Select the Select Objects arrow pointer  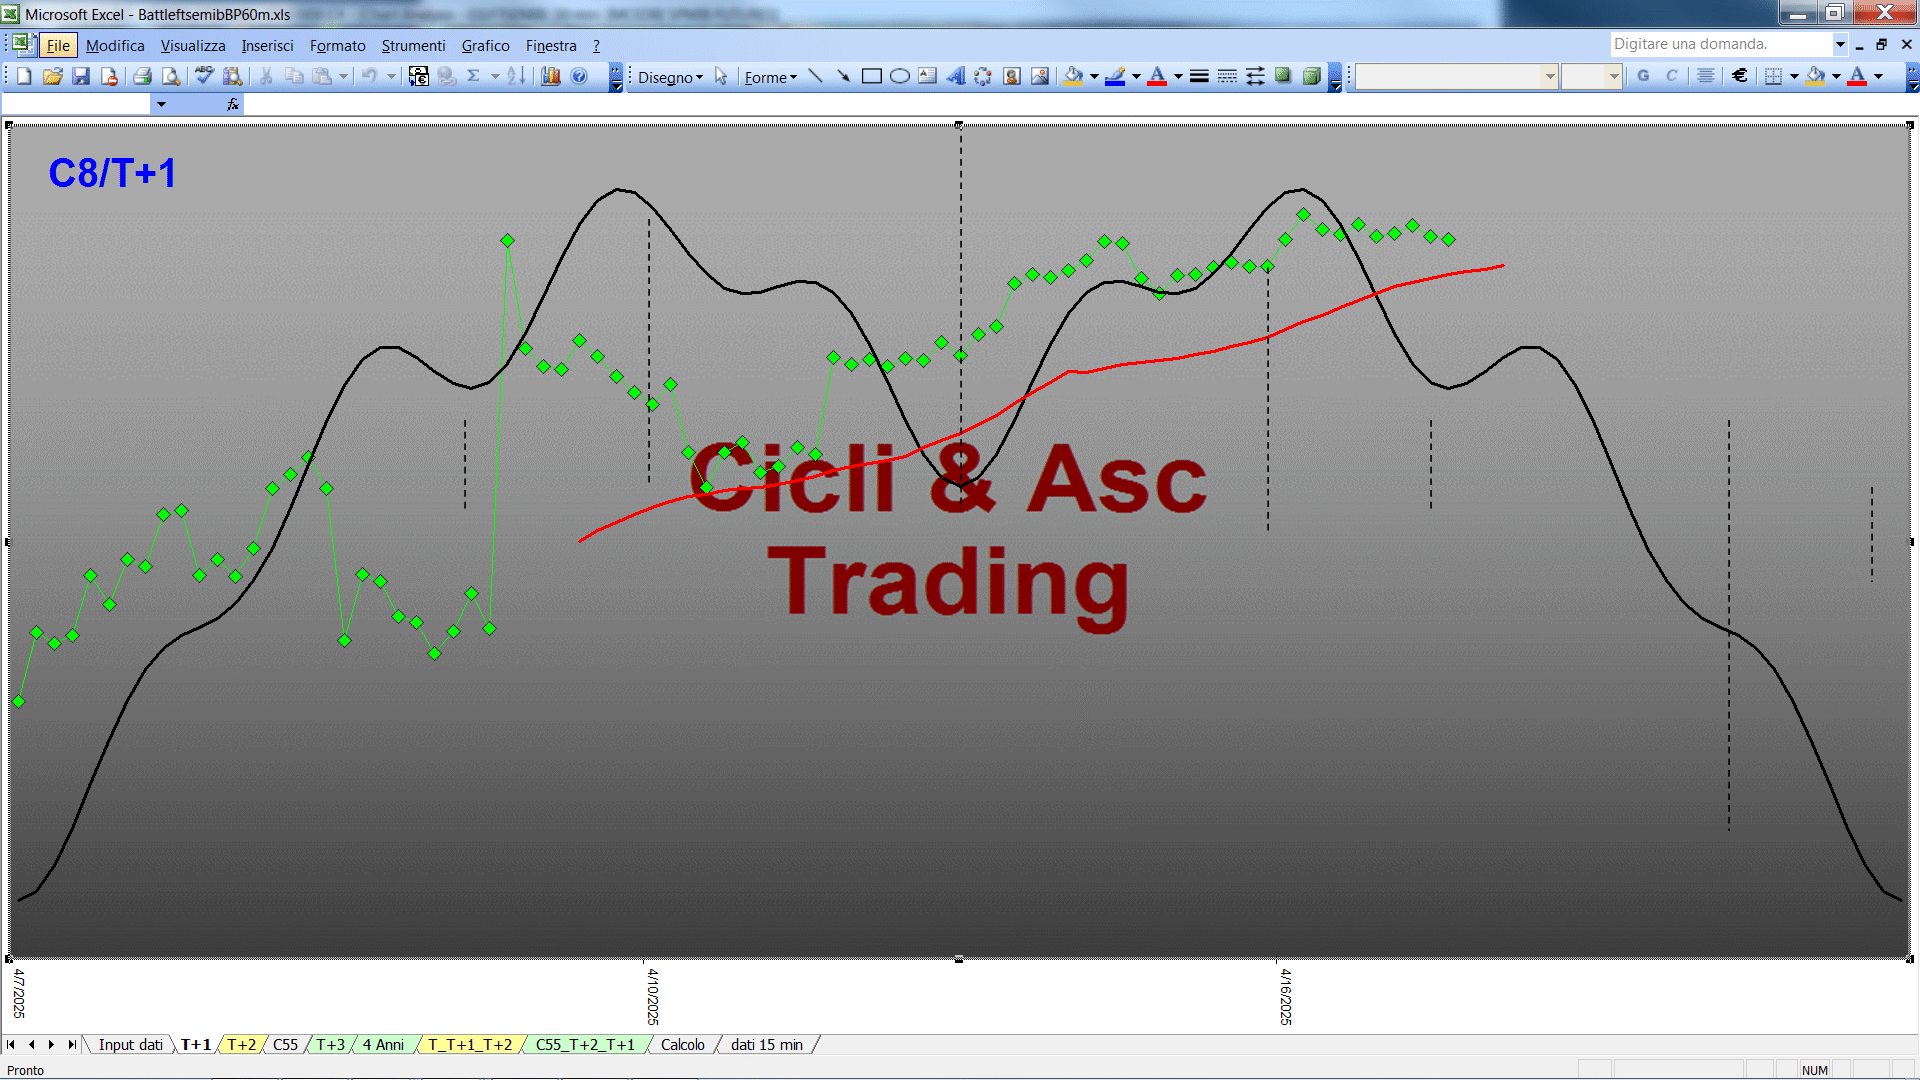coord(721,77)
